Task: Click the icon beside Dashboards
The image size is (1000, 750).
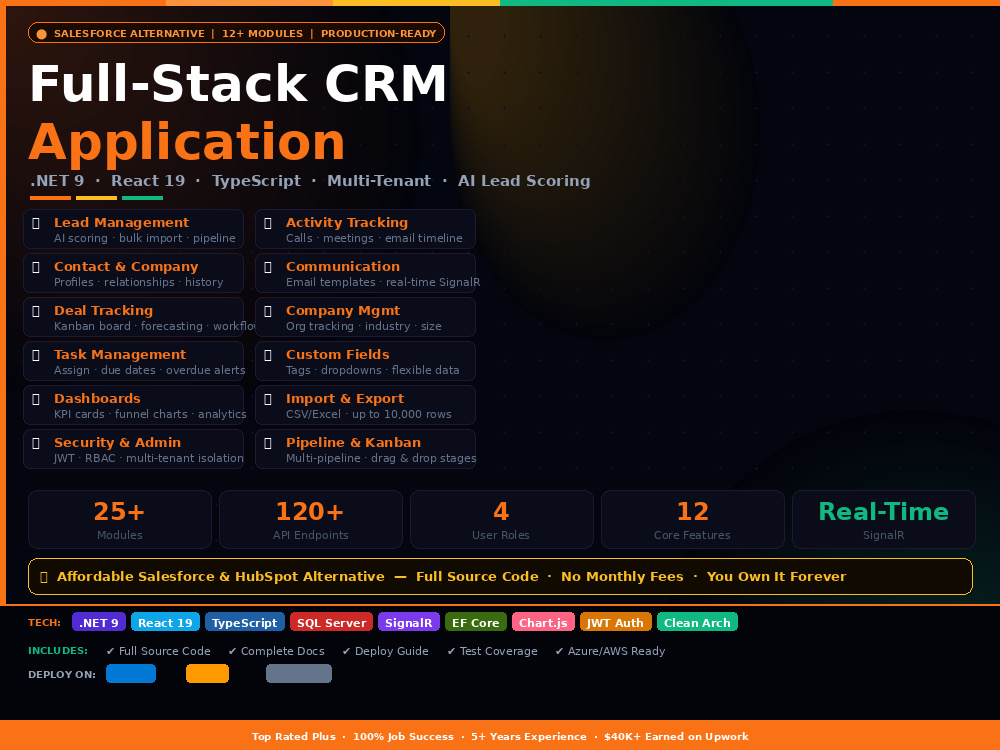Action: [x=36, y=399]
